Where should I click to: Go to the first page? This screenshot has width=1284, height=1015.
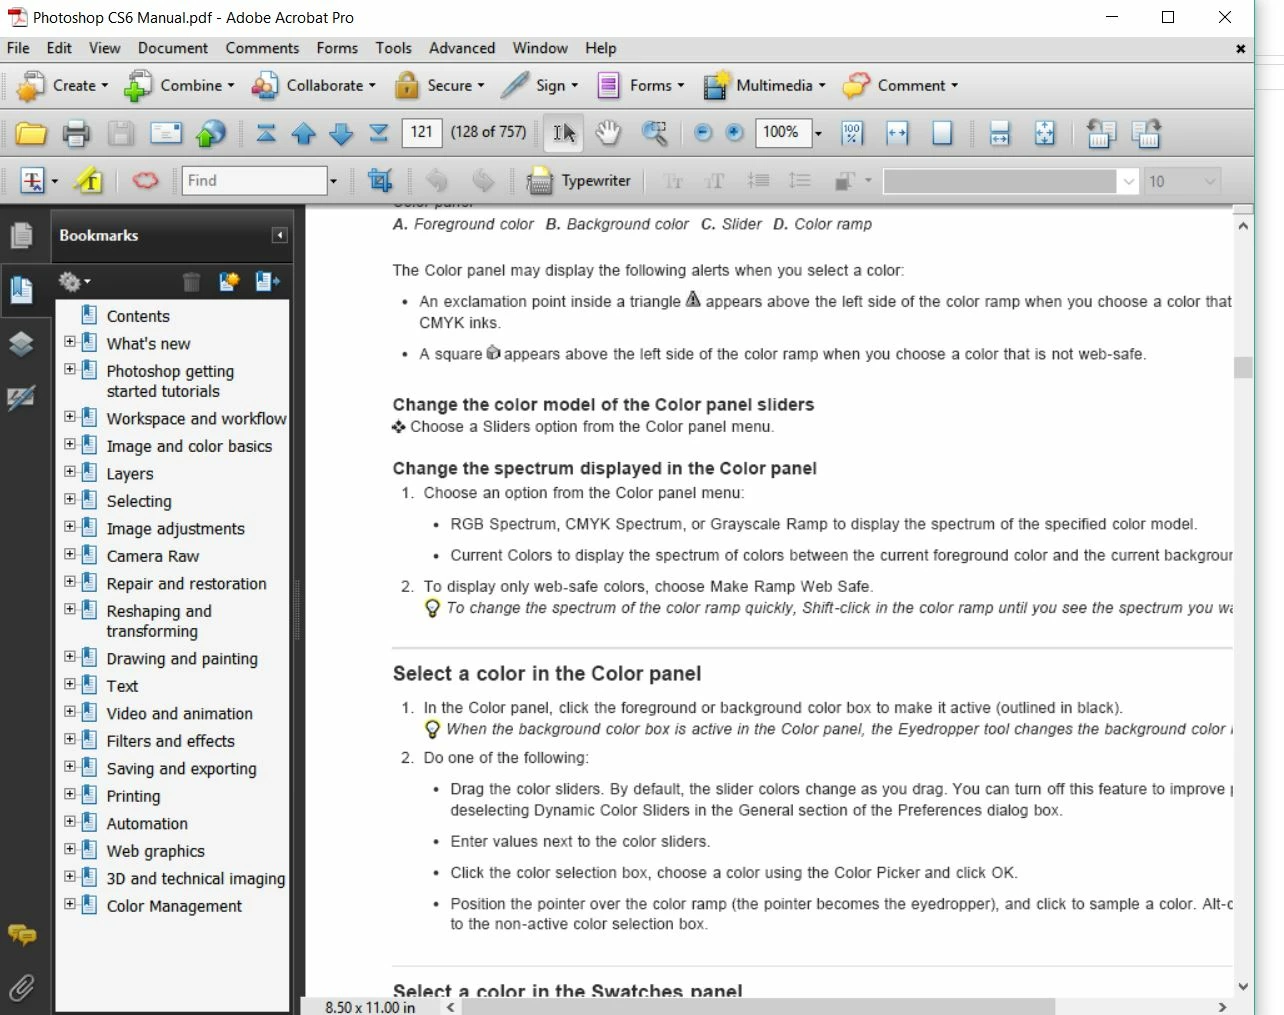266,133
